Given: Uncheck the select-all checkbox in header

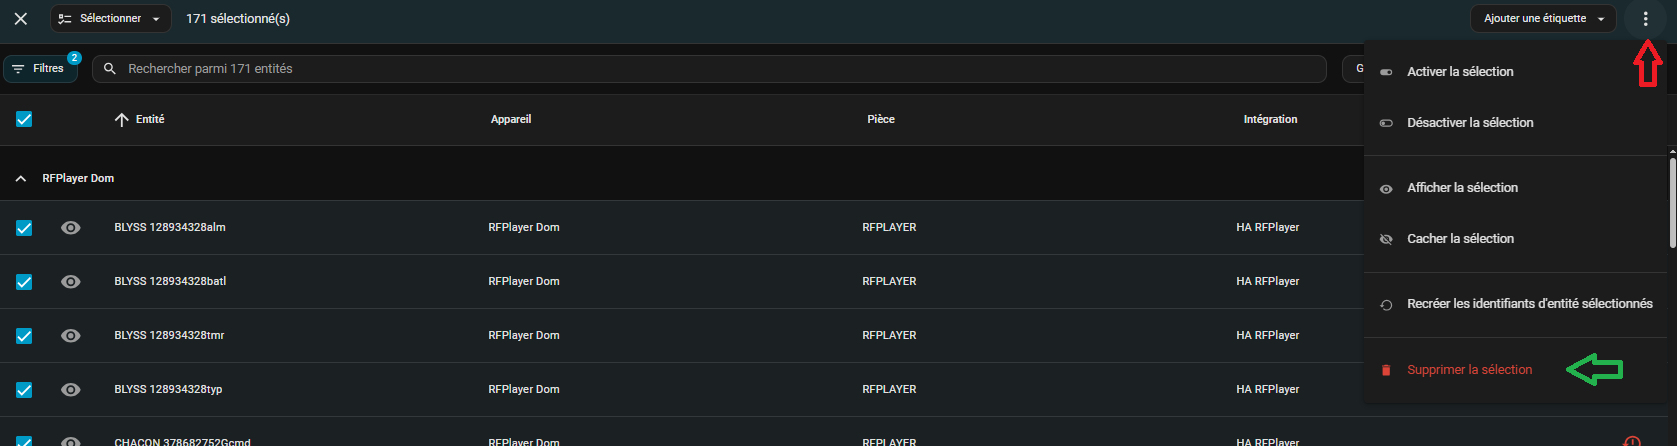Looking at the screenshot, I should click(24, 120).
